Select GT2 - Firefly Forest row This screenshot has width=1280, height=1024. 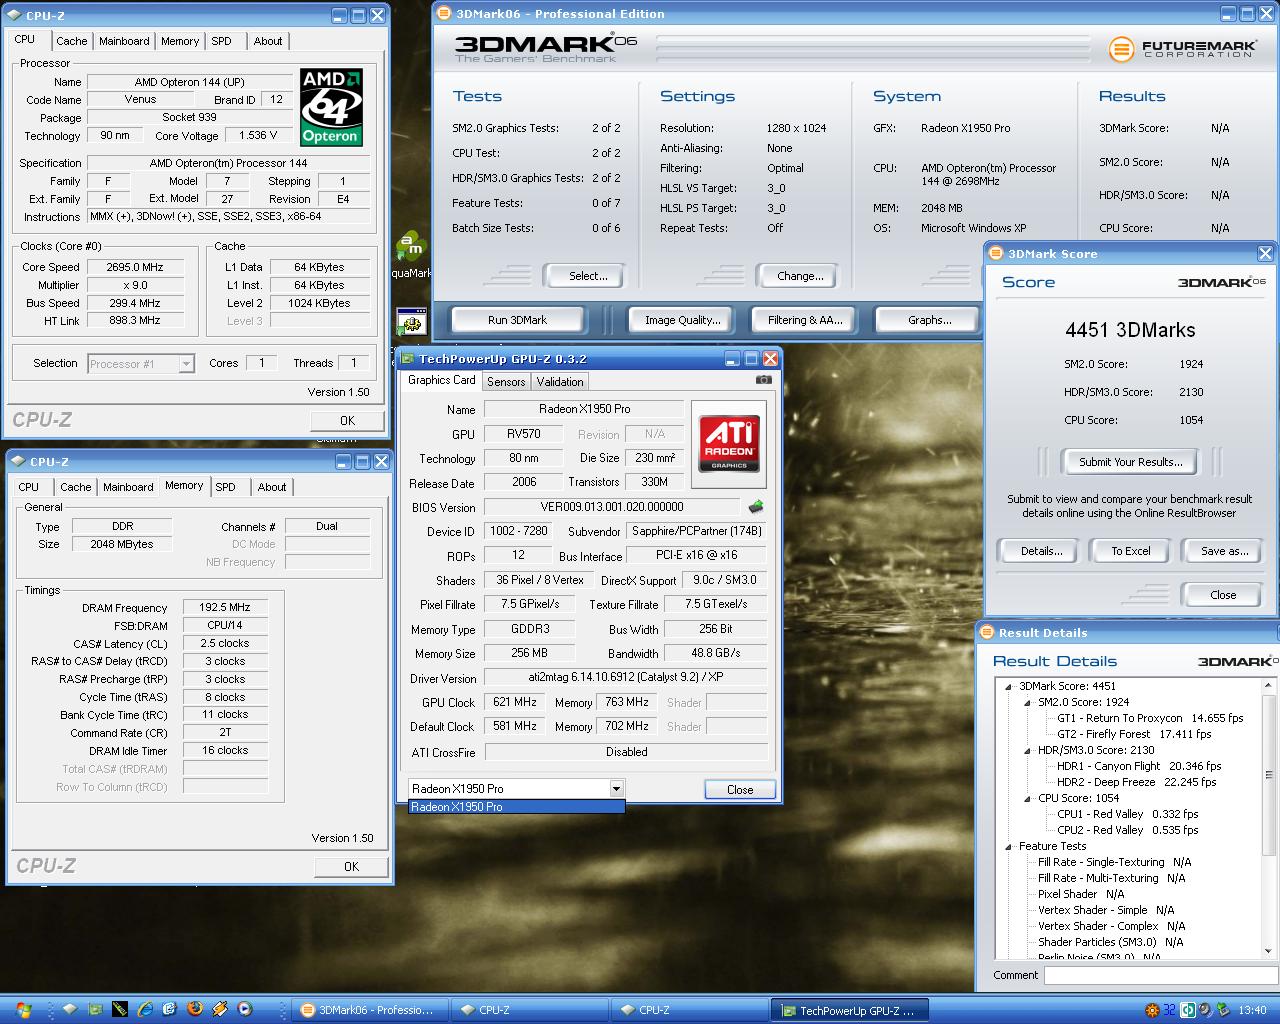[x=1134, y=734]
